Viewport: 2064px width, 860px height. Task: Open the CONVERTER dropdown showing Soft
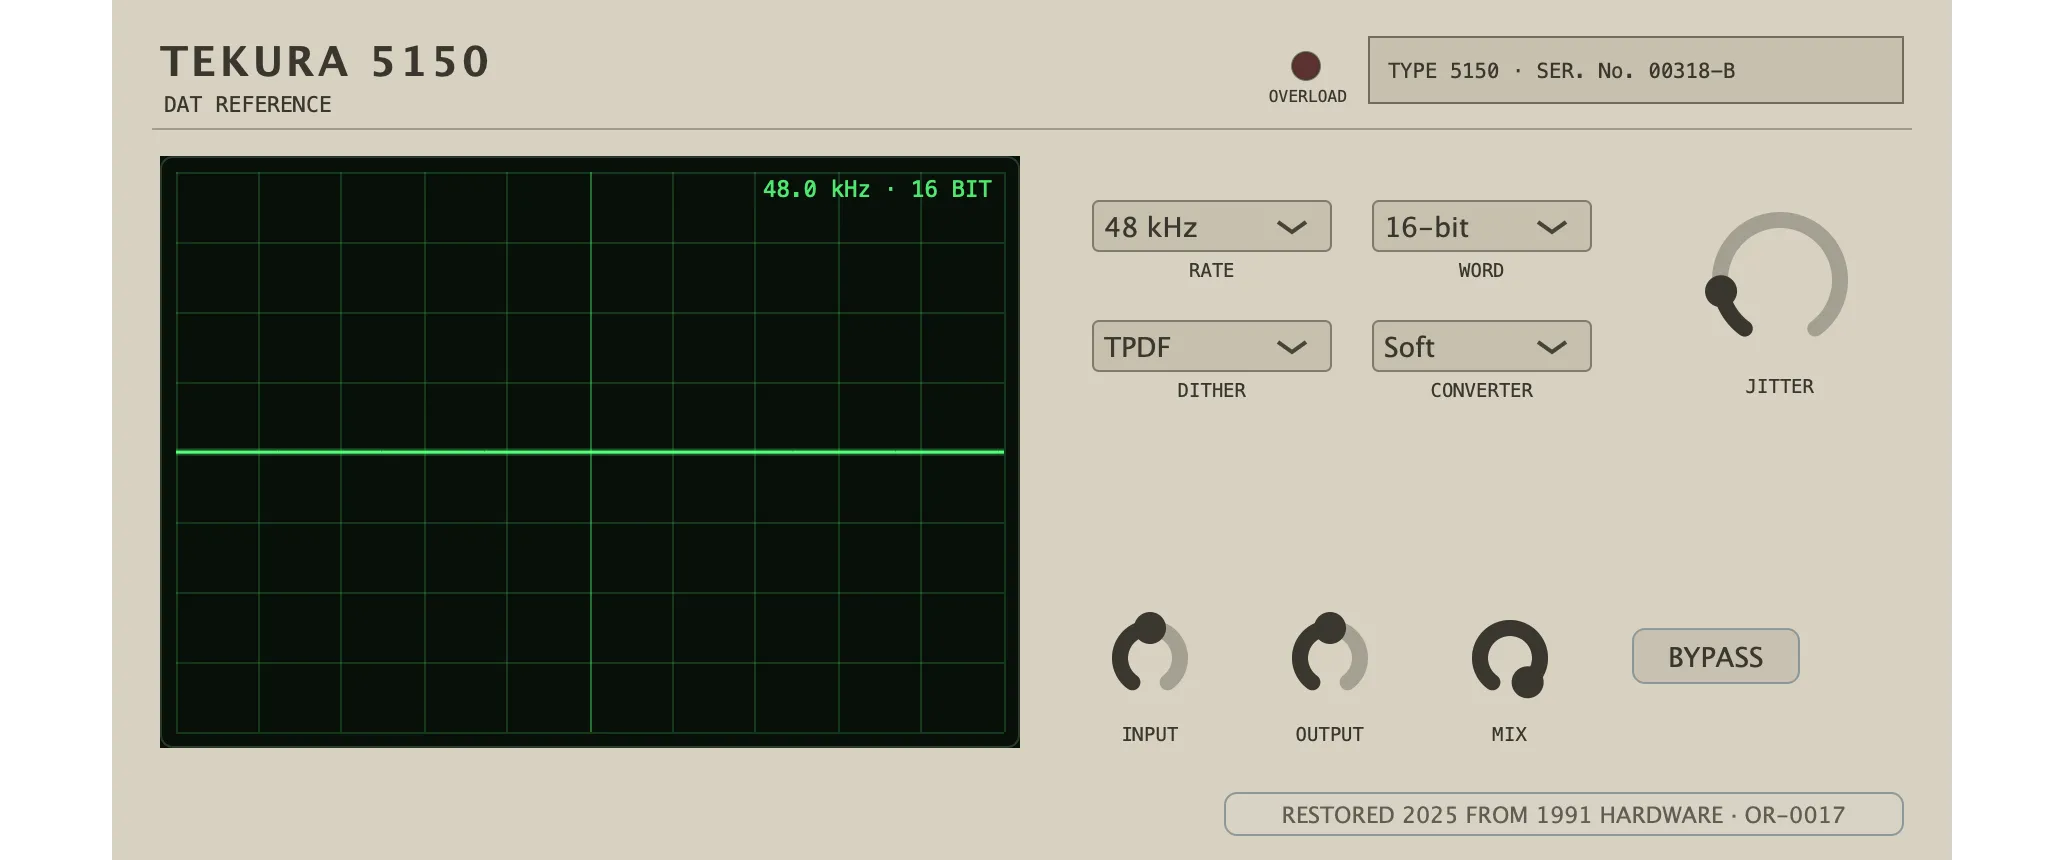(1481, 346)
